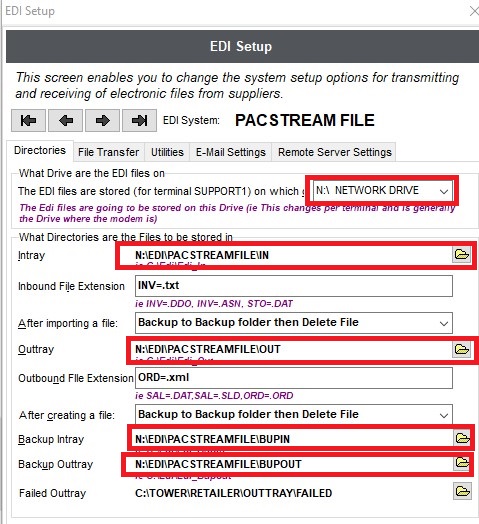Click the Inbound File Extension field
Screen dimensions: 479x524
coord(294,286)
